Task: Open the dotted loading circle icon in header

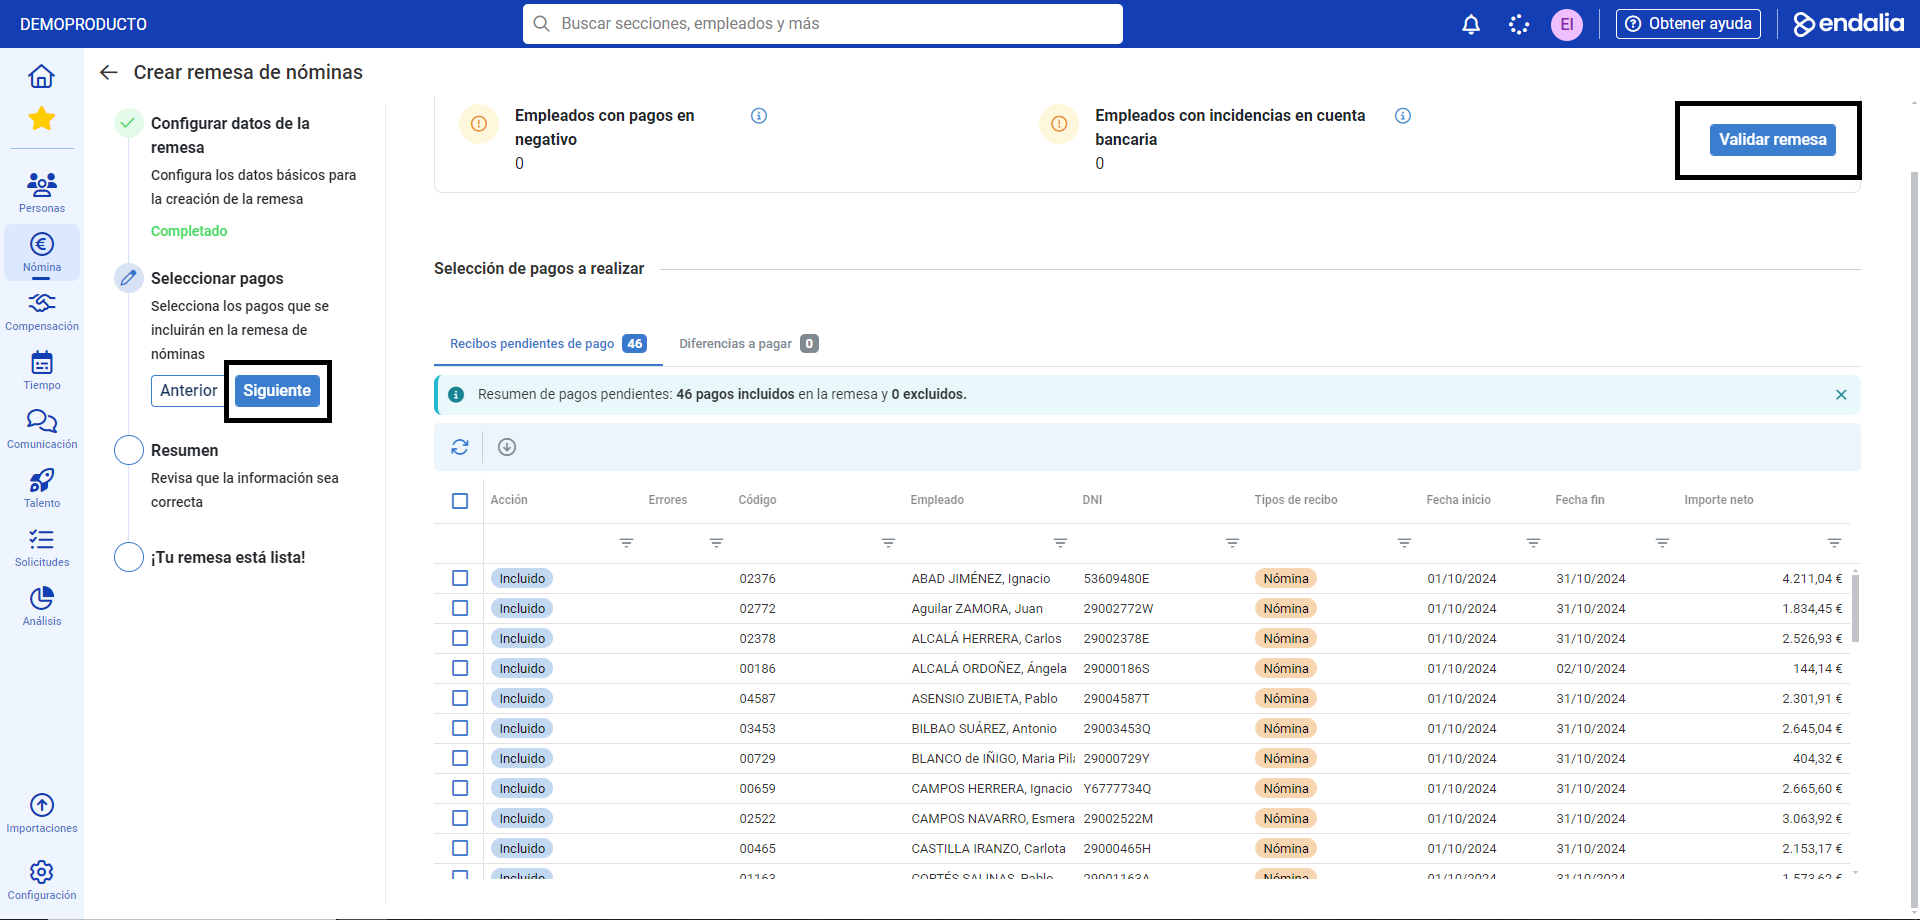Action: (x=1519, y=24)
